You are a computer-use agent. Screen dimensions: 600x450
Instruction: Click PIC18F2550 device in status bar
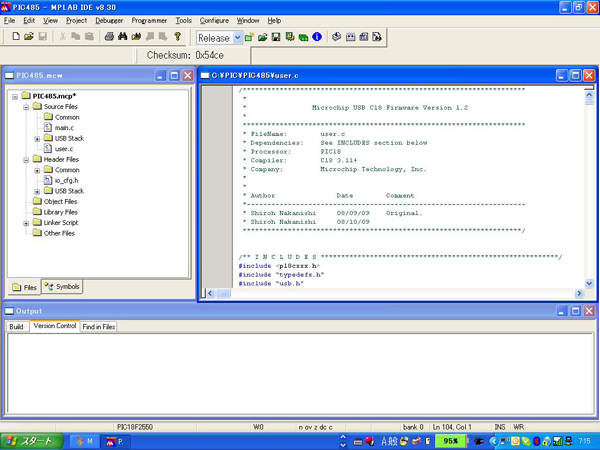[x=135, y=427]
